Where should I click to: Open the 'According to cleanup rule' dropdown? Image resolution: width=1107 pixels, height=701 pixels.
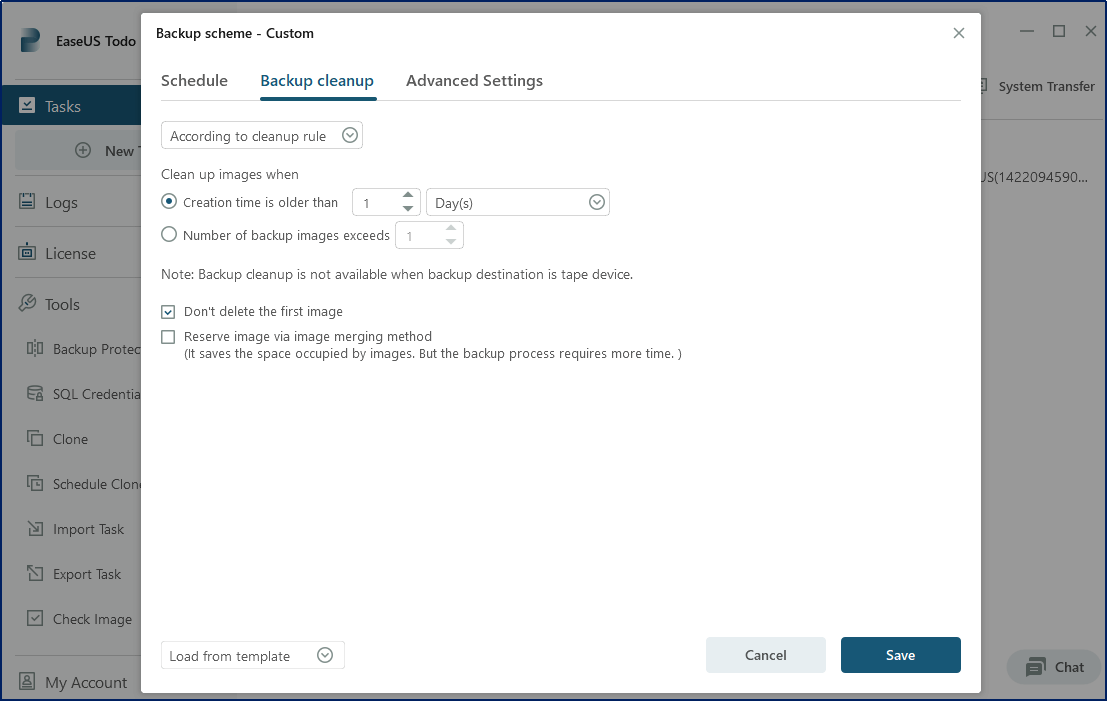coord(262,136)
